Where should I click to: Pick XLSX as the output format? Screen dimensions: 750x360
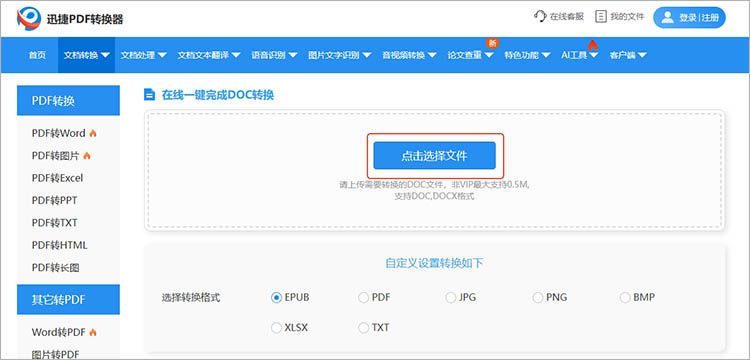pyautogui.click(x=276, y=328)
